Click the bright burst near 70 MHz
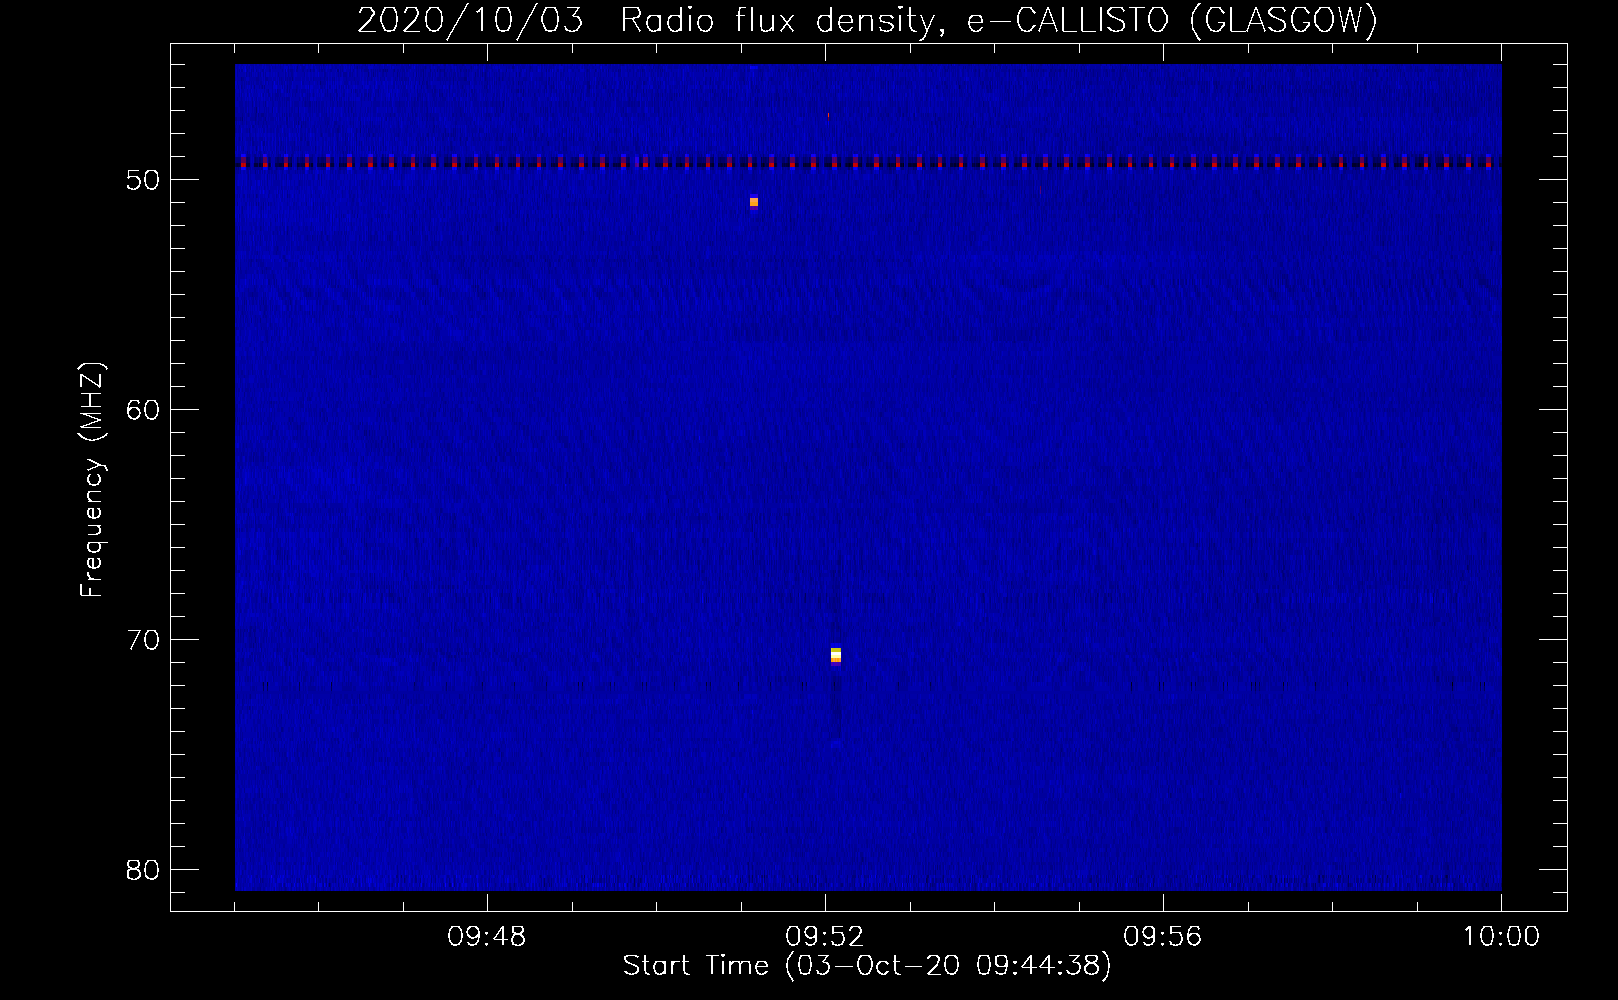This screenshot has height=1000, width=1618. [836, 655]
